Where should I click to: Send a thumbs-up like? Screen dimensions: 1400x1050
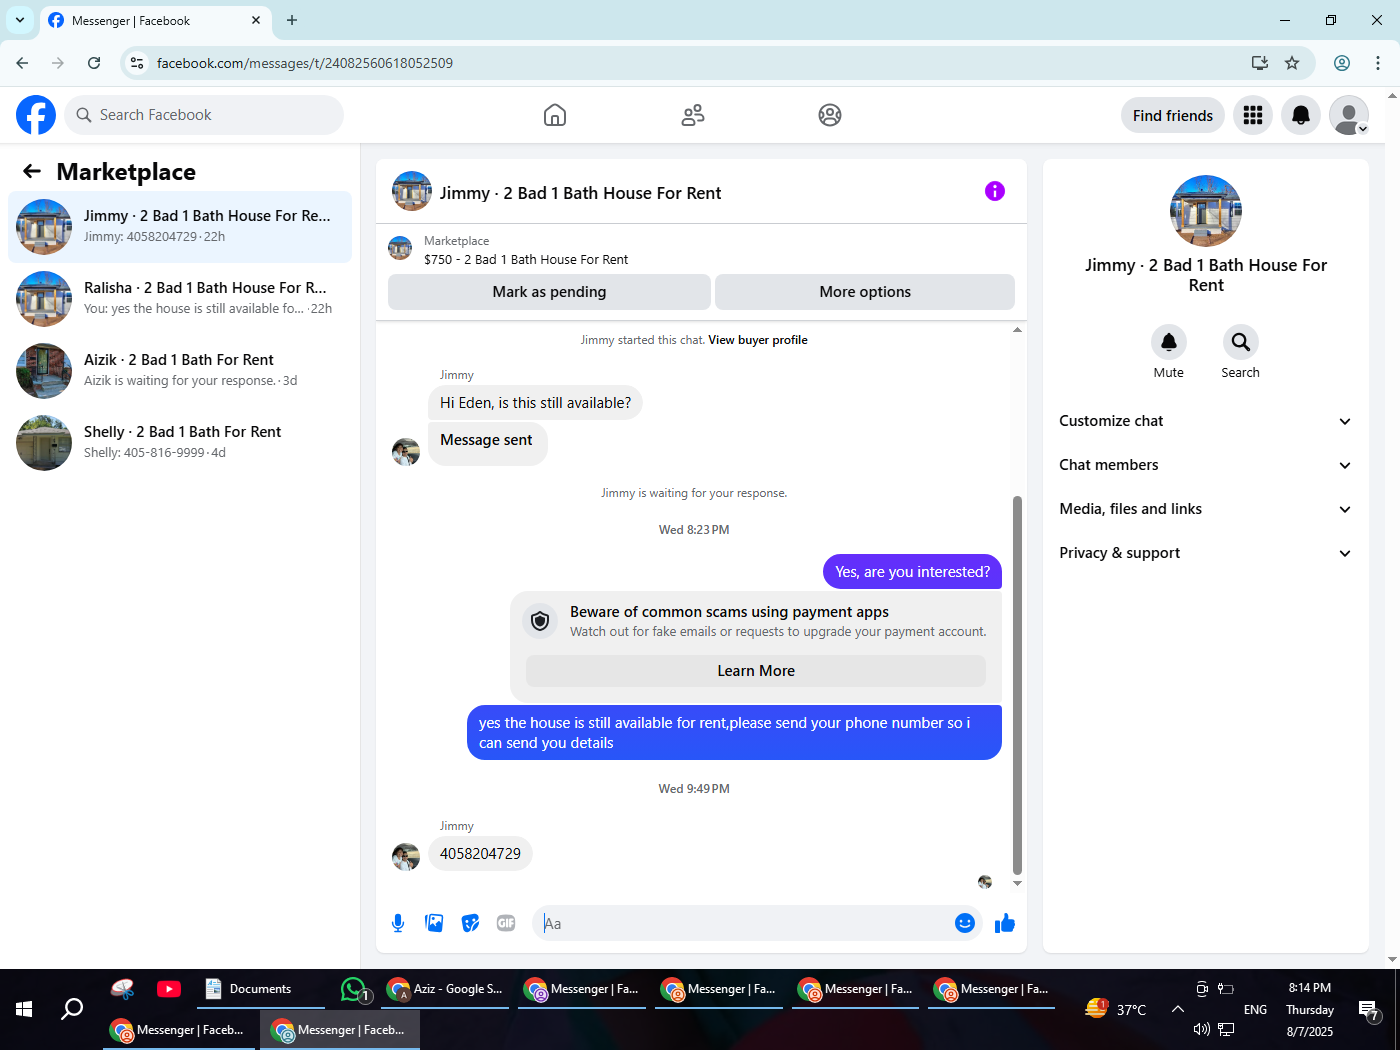click(1005, 923)
